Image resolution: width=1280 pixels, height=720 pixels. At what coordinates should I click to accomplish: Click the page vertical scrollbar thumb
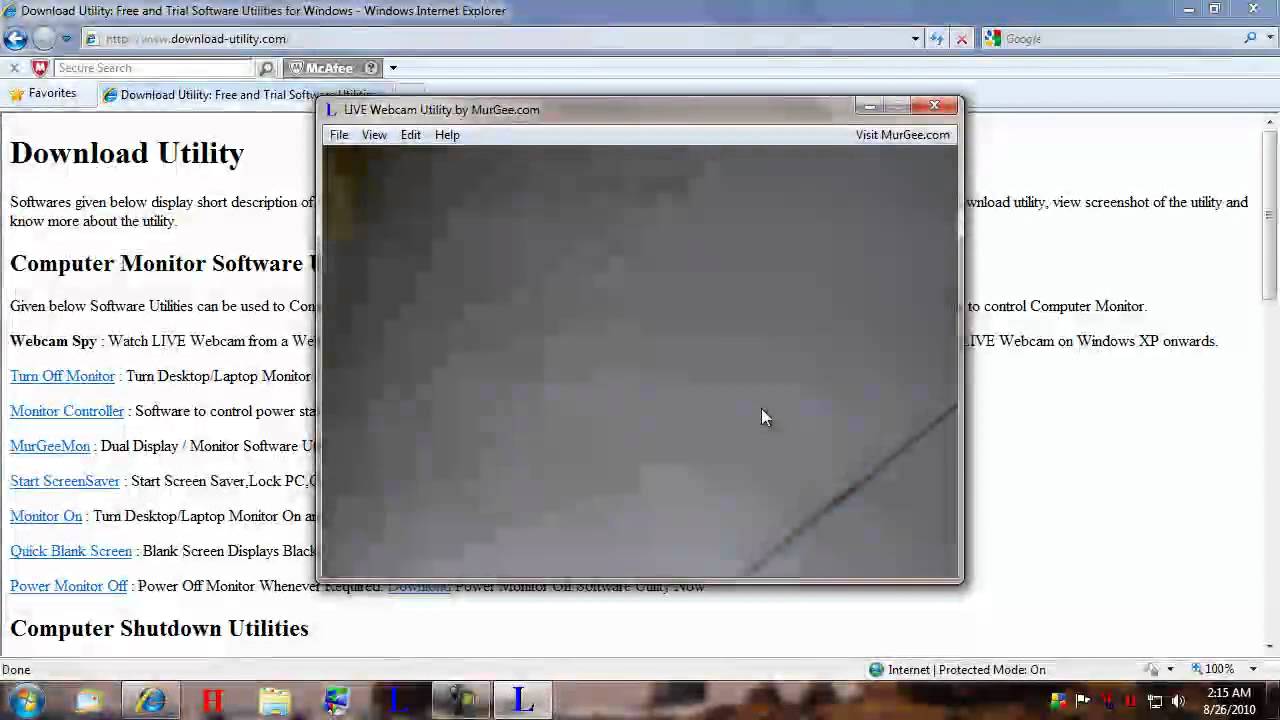pos(1270,215)
